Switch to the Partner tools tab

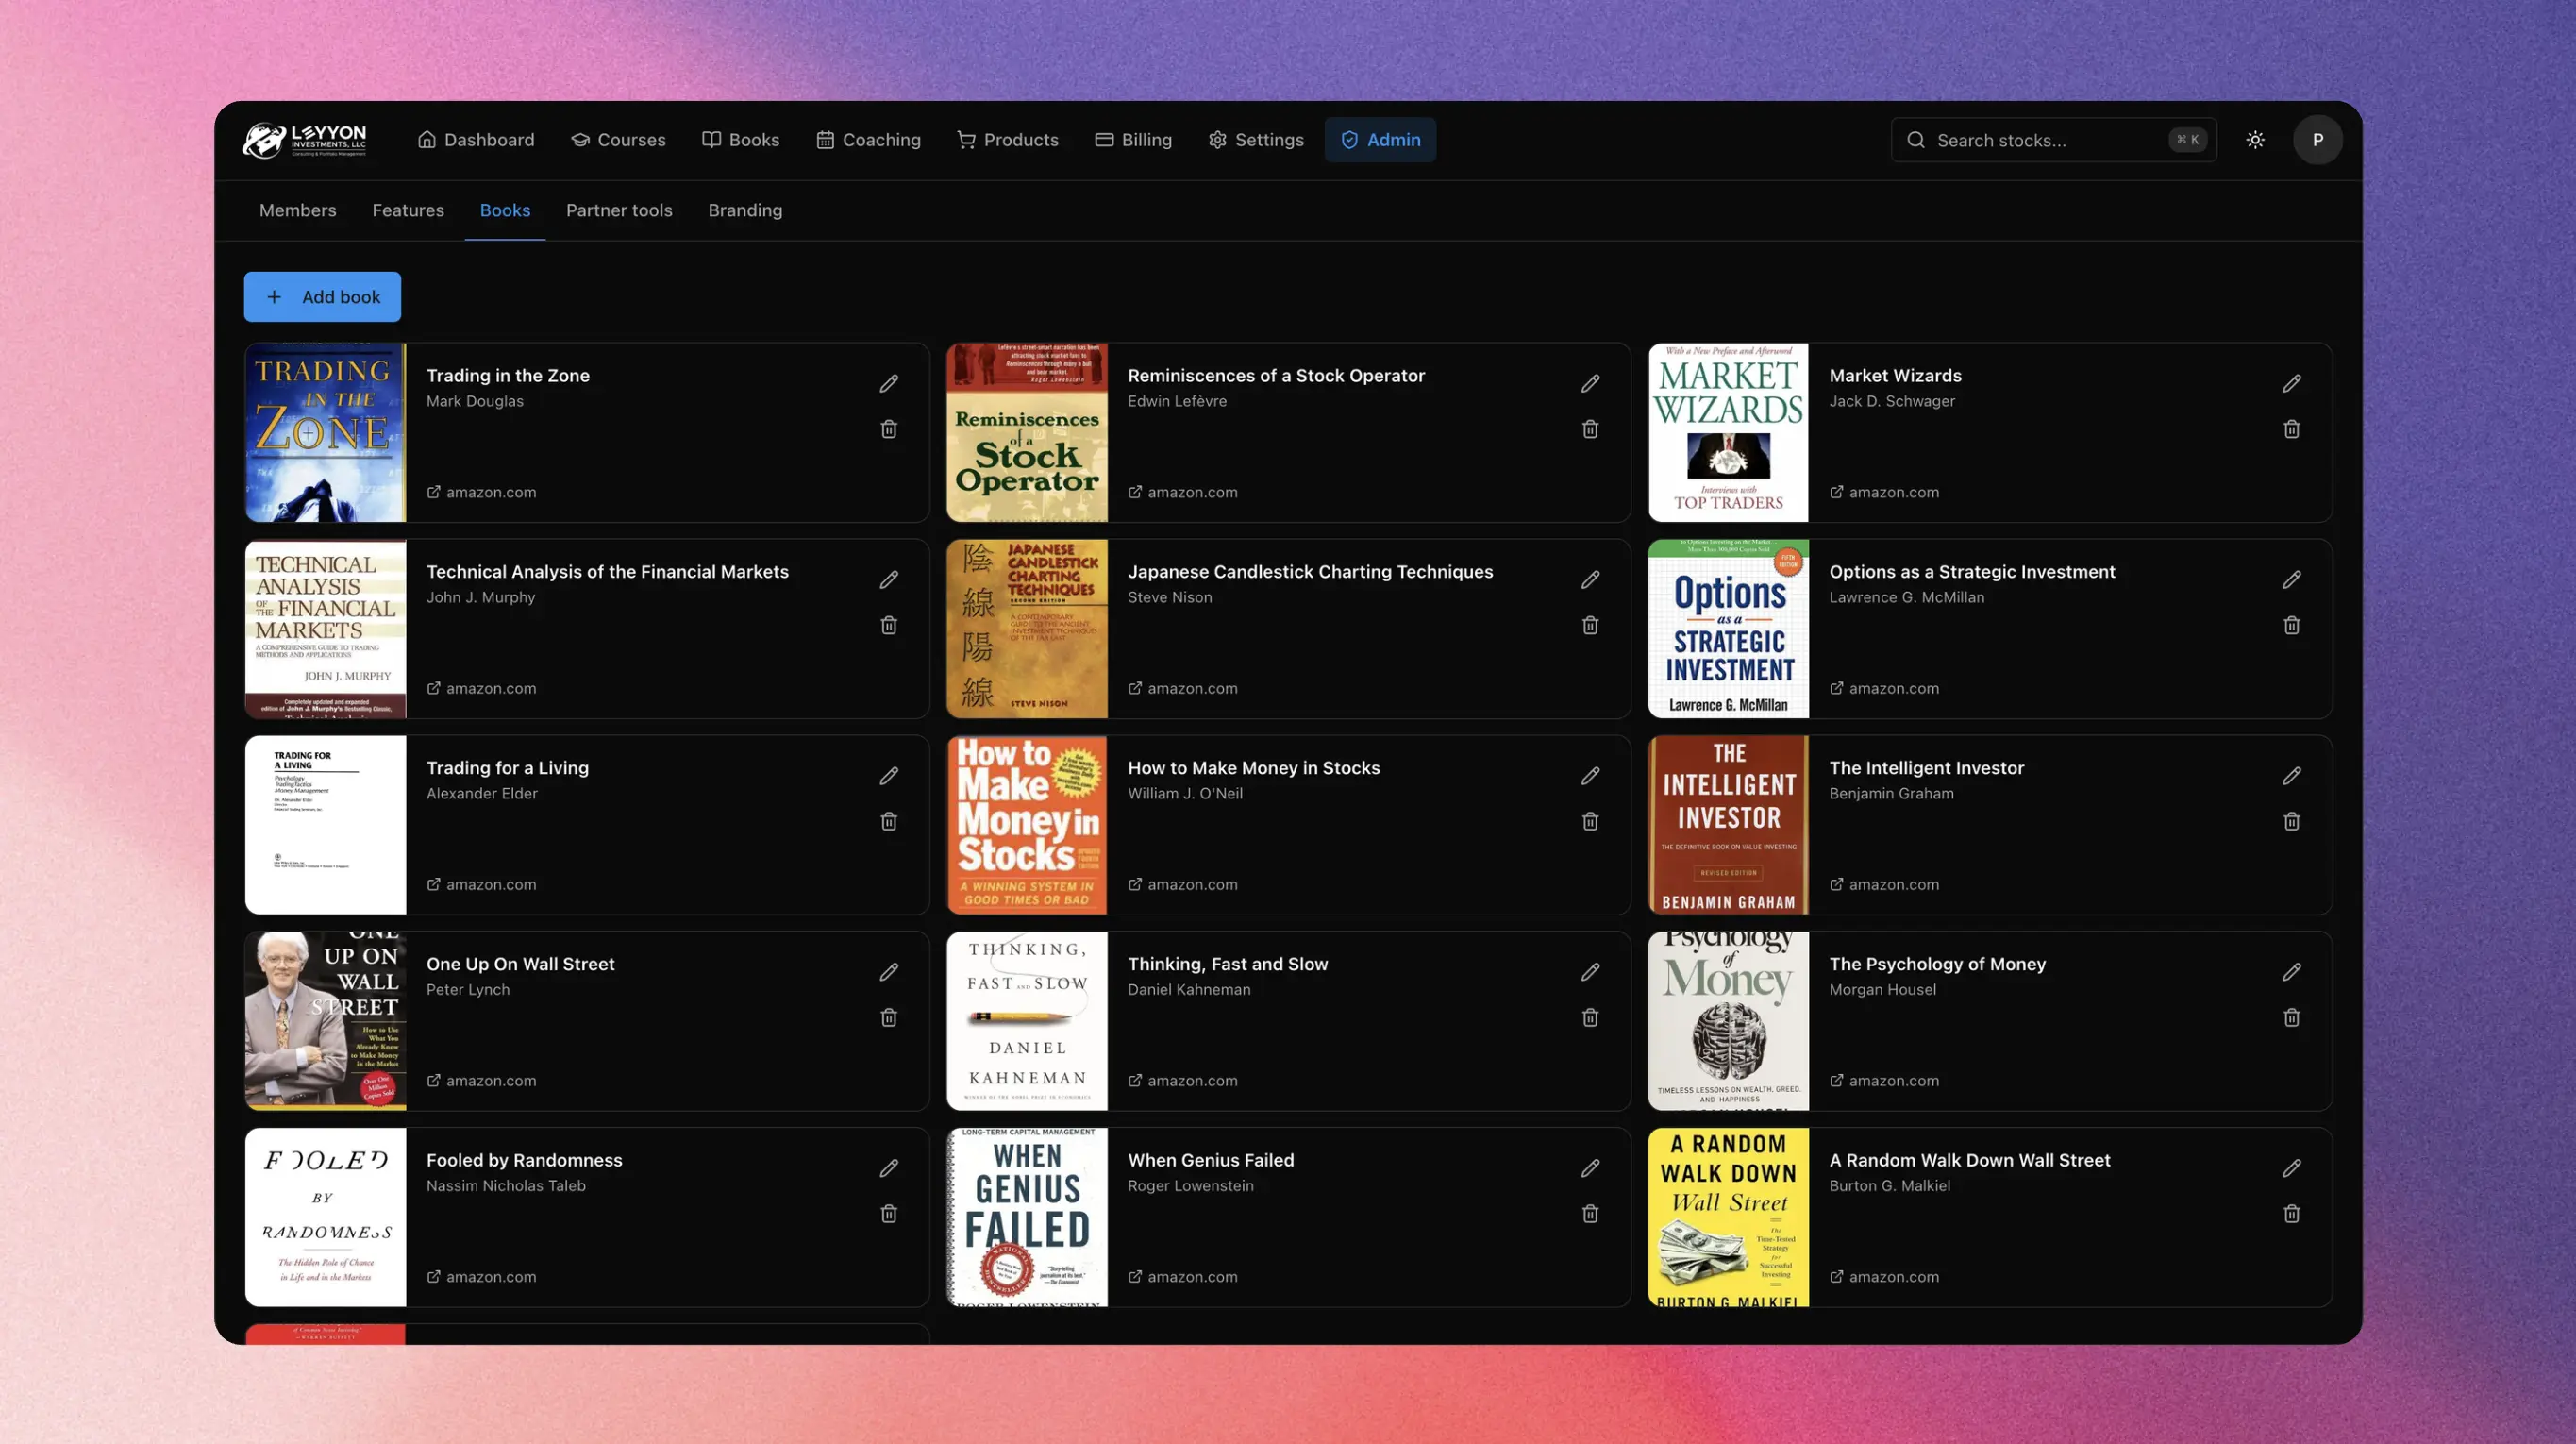(619, 211)
